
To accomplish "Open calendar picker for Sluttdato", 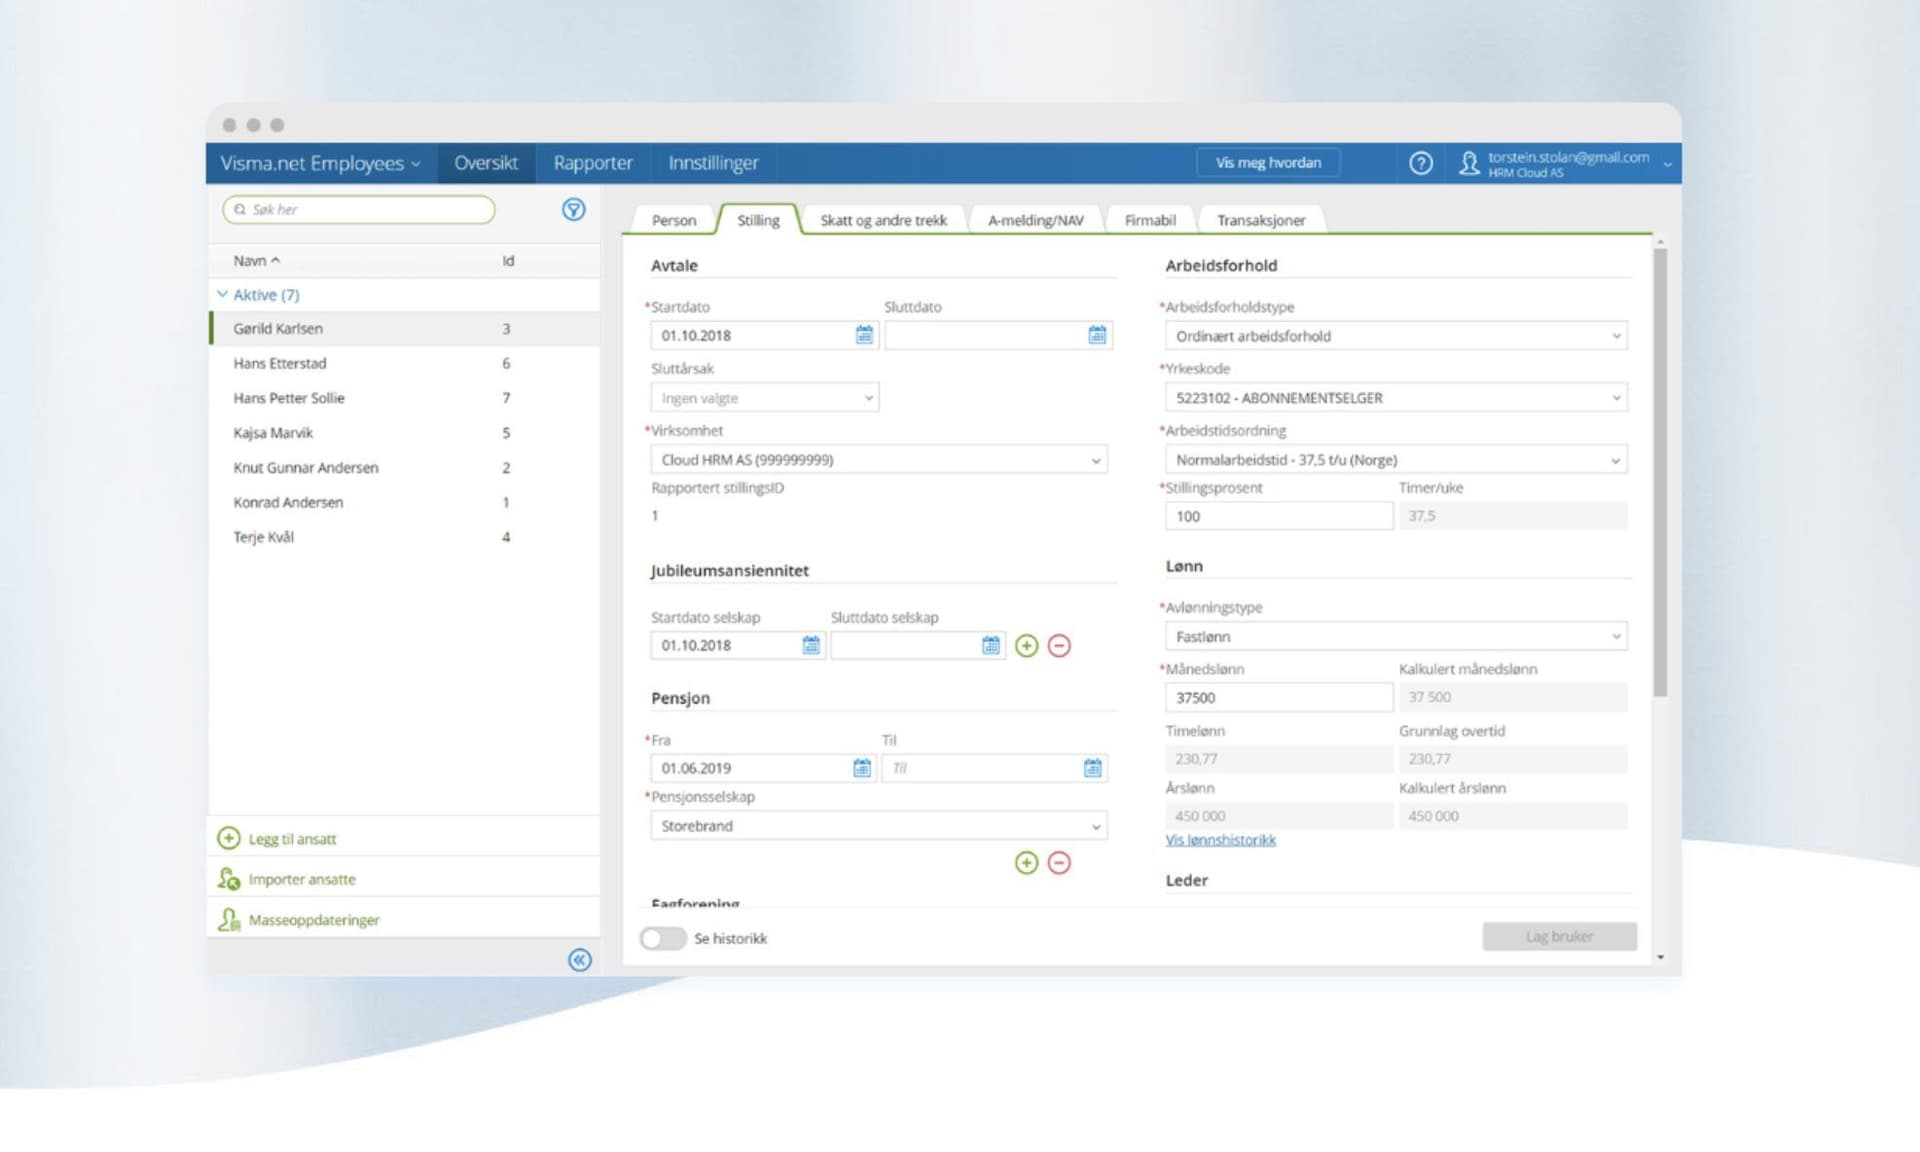I will click(1097, 335).
